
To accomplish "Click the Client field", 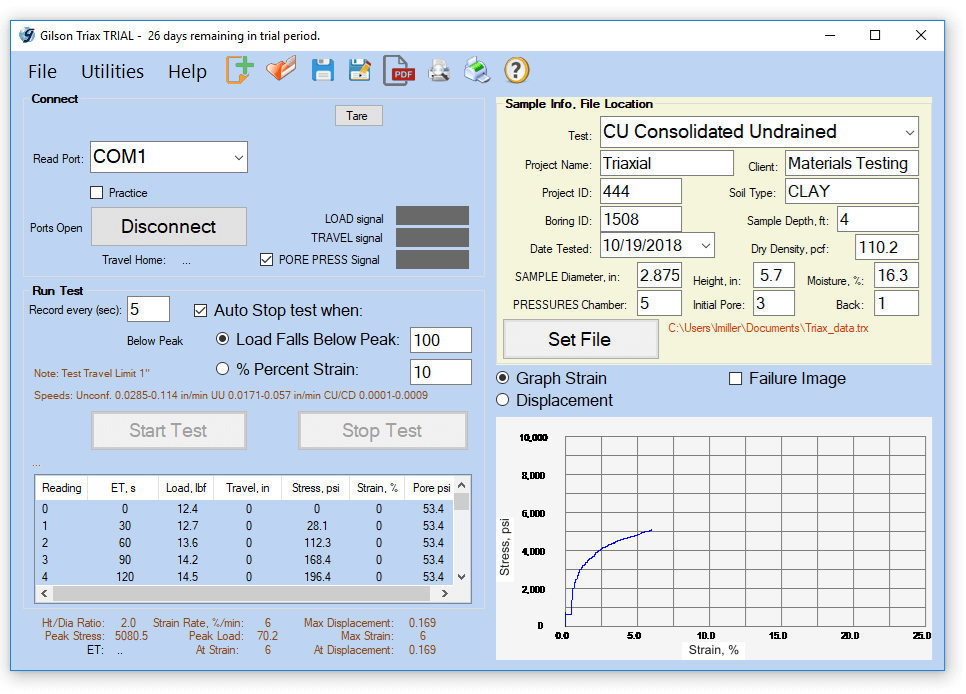I will pyautogui.click(x=851, y=163).
